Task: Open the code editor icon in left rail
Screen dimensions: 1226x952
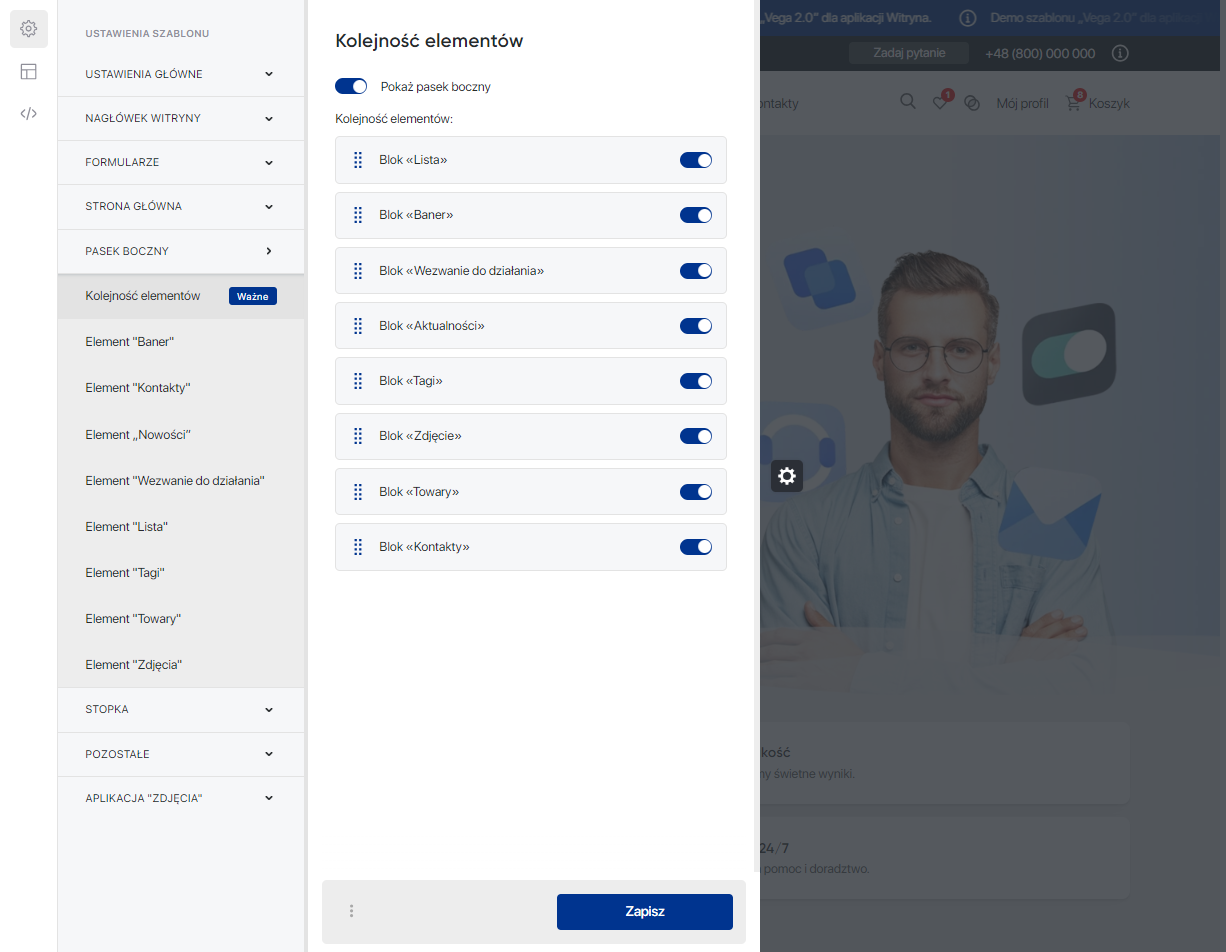Action: click(x=29, y=113)
